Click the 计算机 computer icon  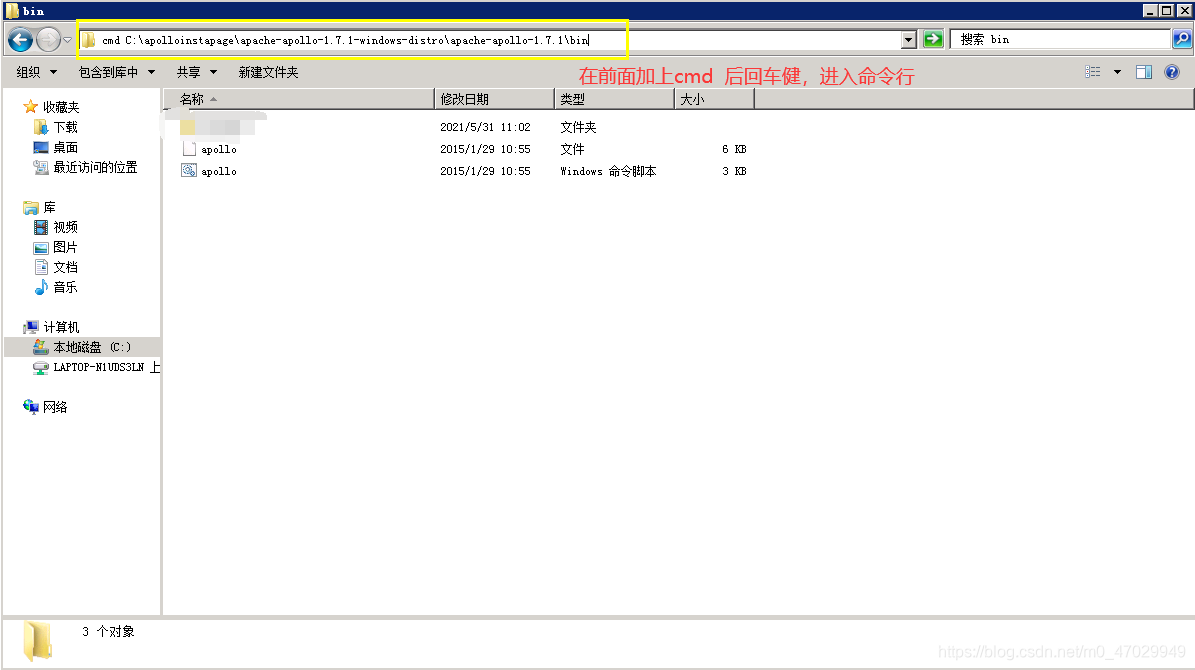30,327
